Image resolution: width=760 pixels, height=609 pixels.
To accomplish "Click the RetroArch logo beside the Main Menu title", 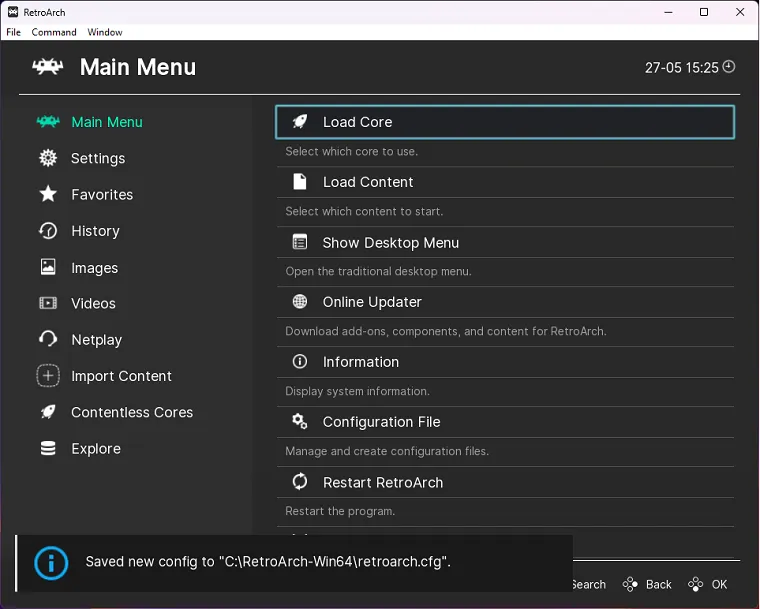I will point(48,67).
